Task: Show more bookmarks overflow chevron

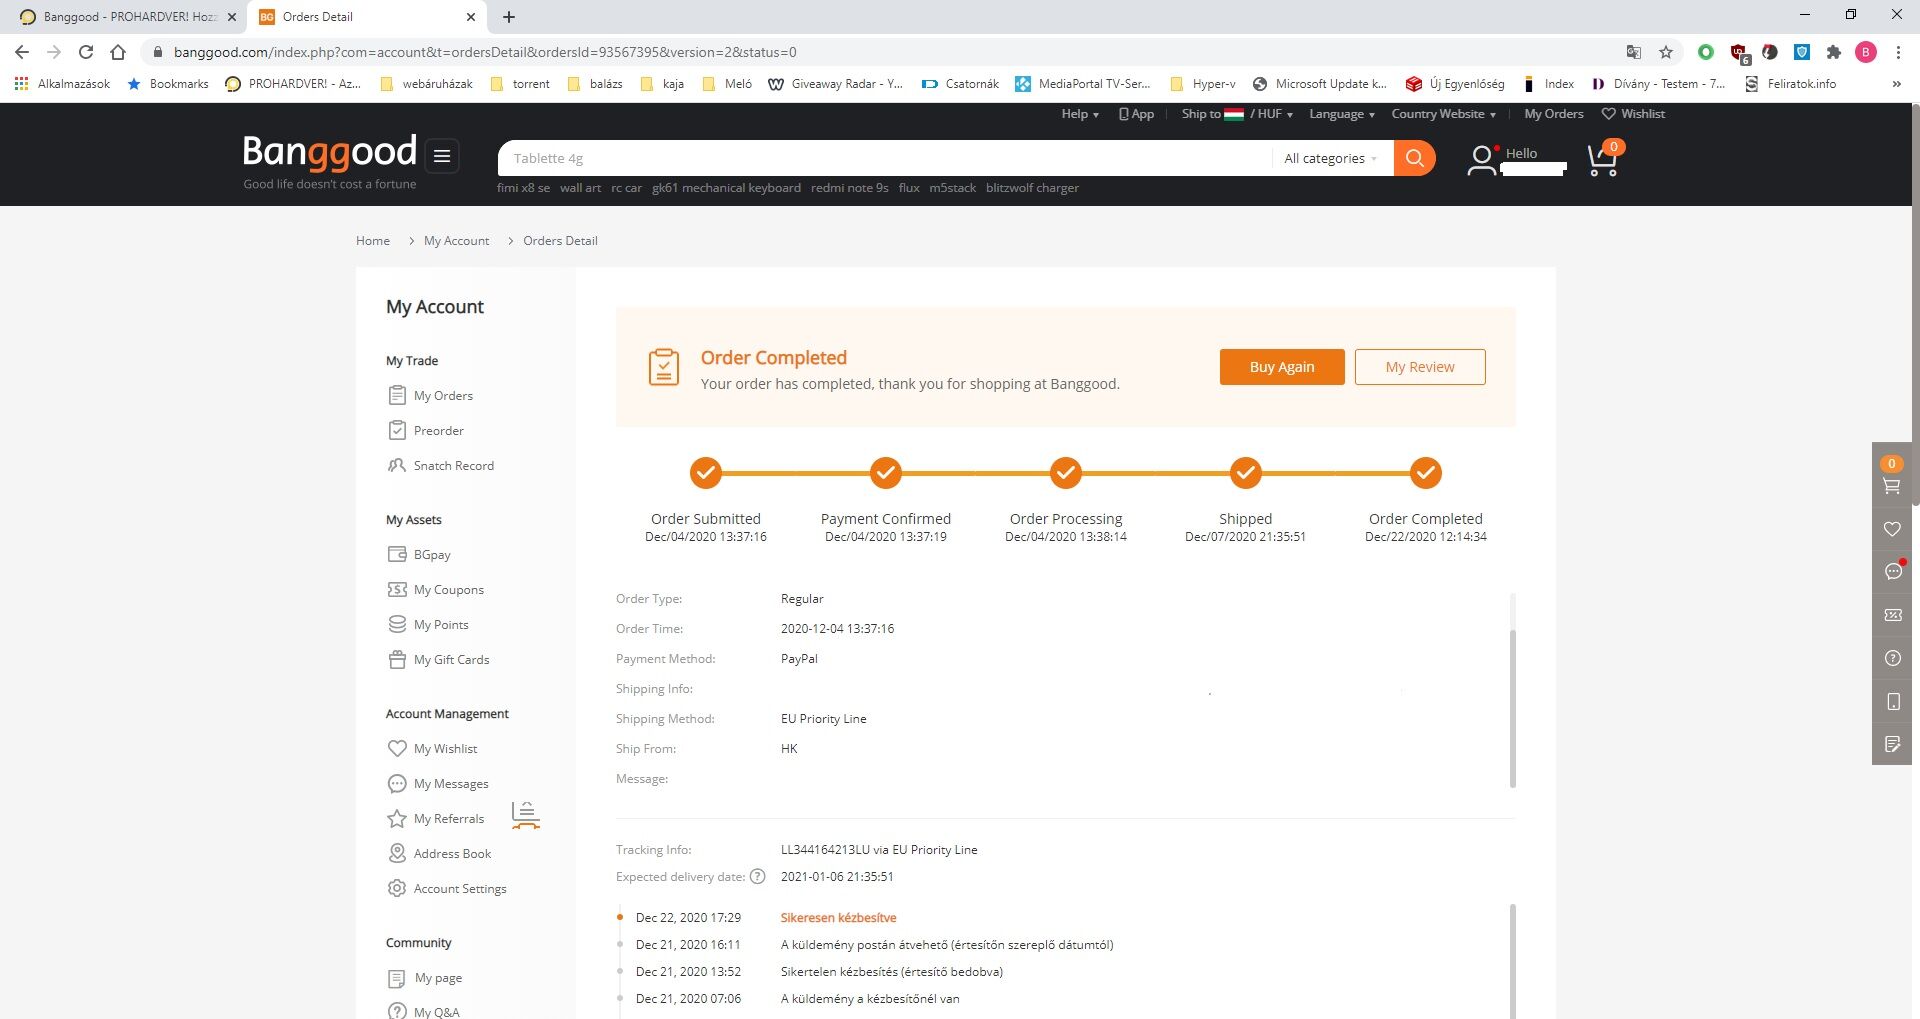Action: coord(1896,84)
